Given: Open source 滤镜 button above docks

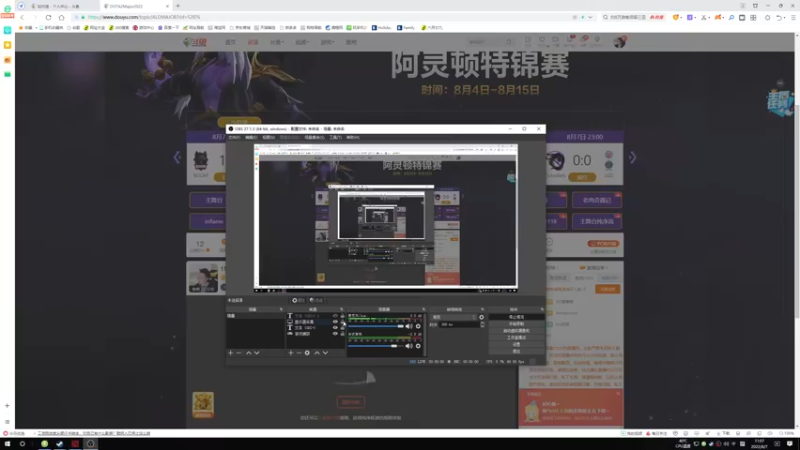Looking at the screenshot, I should [316, 300].
